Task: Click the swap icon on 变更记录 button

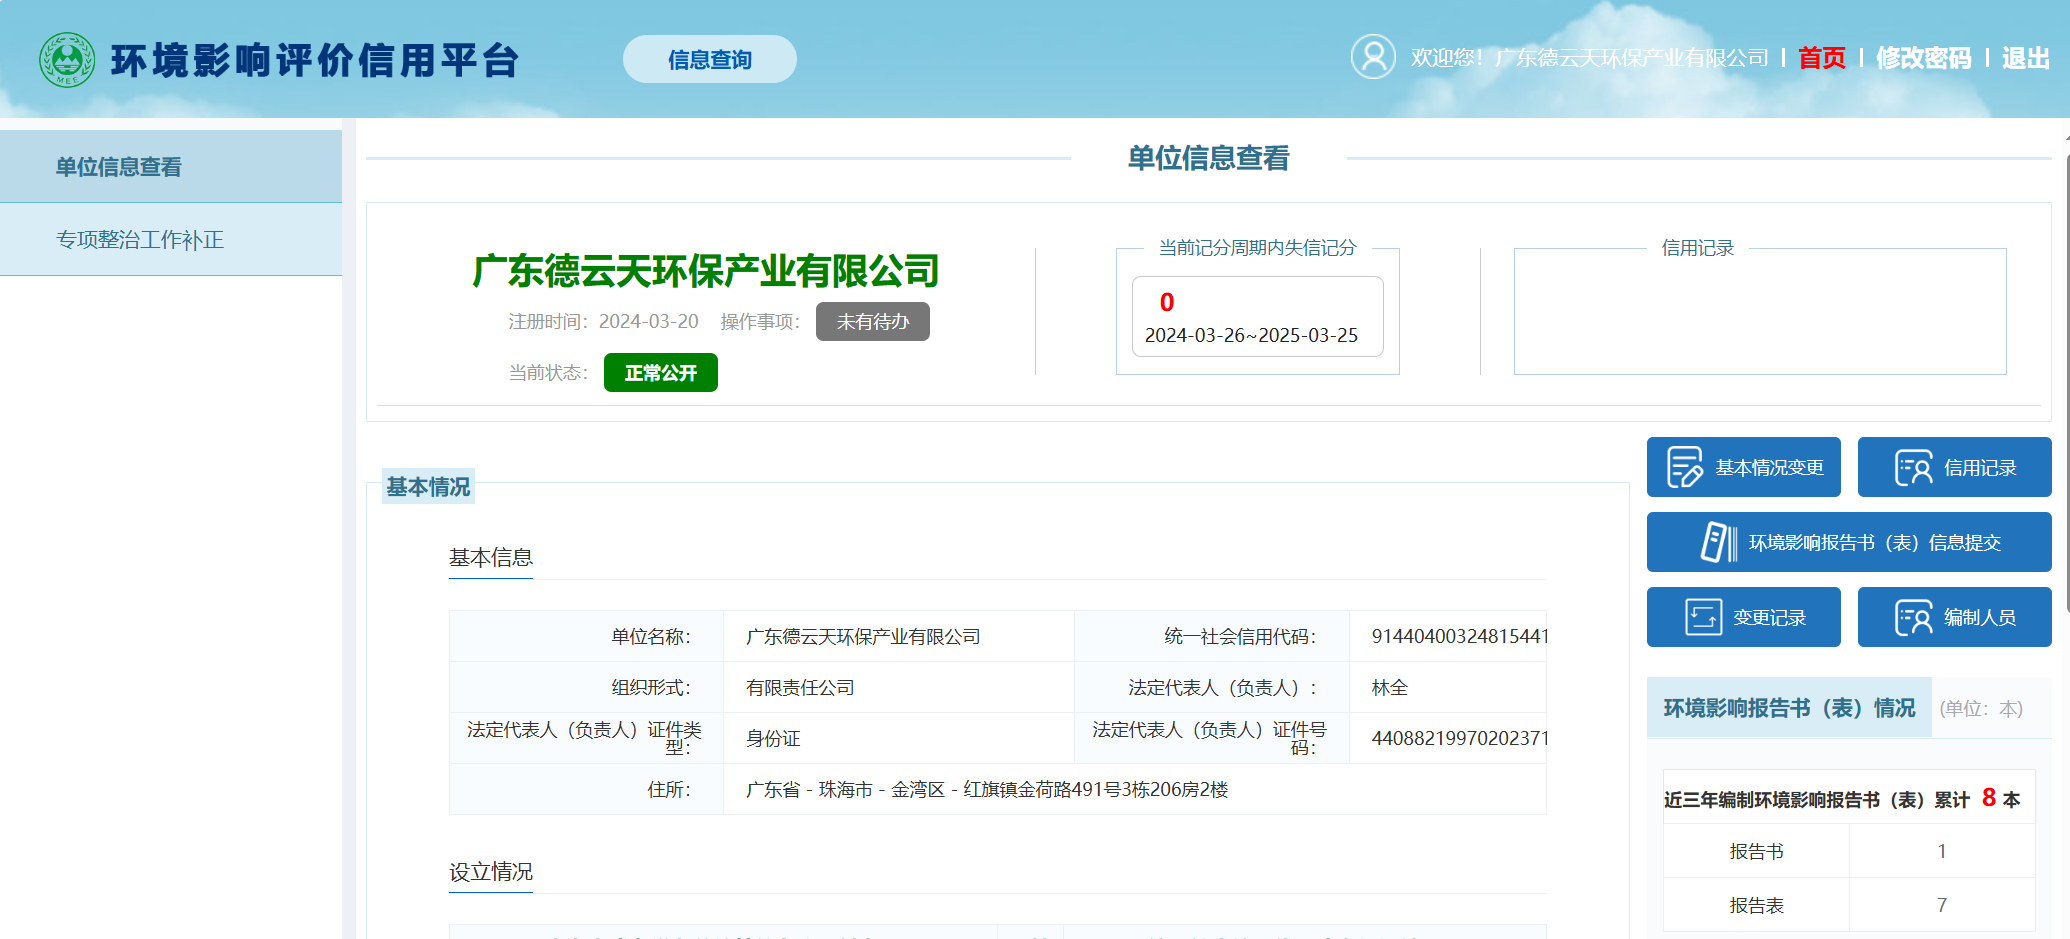Action: (x=1703, y=617)
